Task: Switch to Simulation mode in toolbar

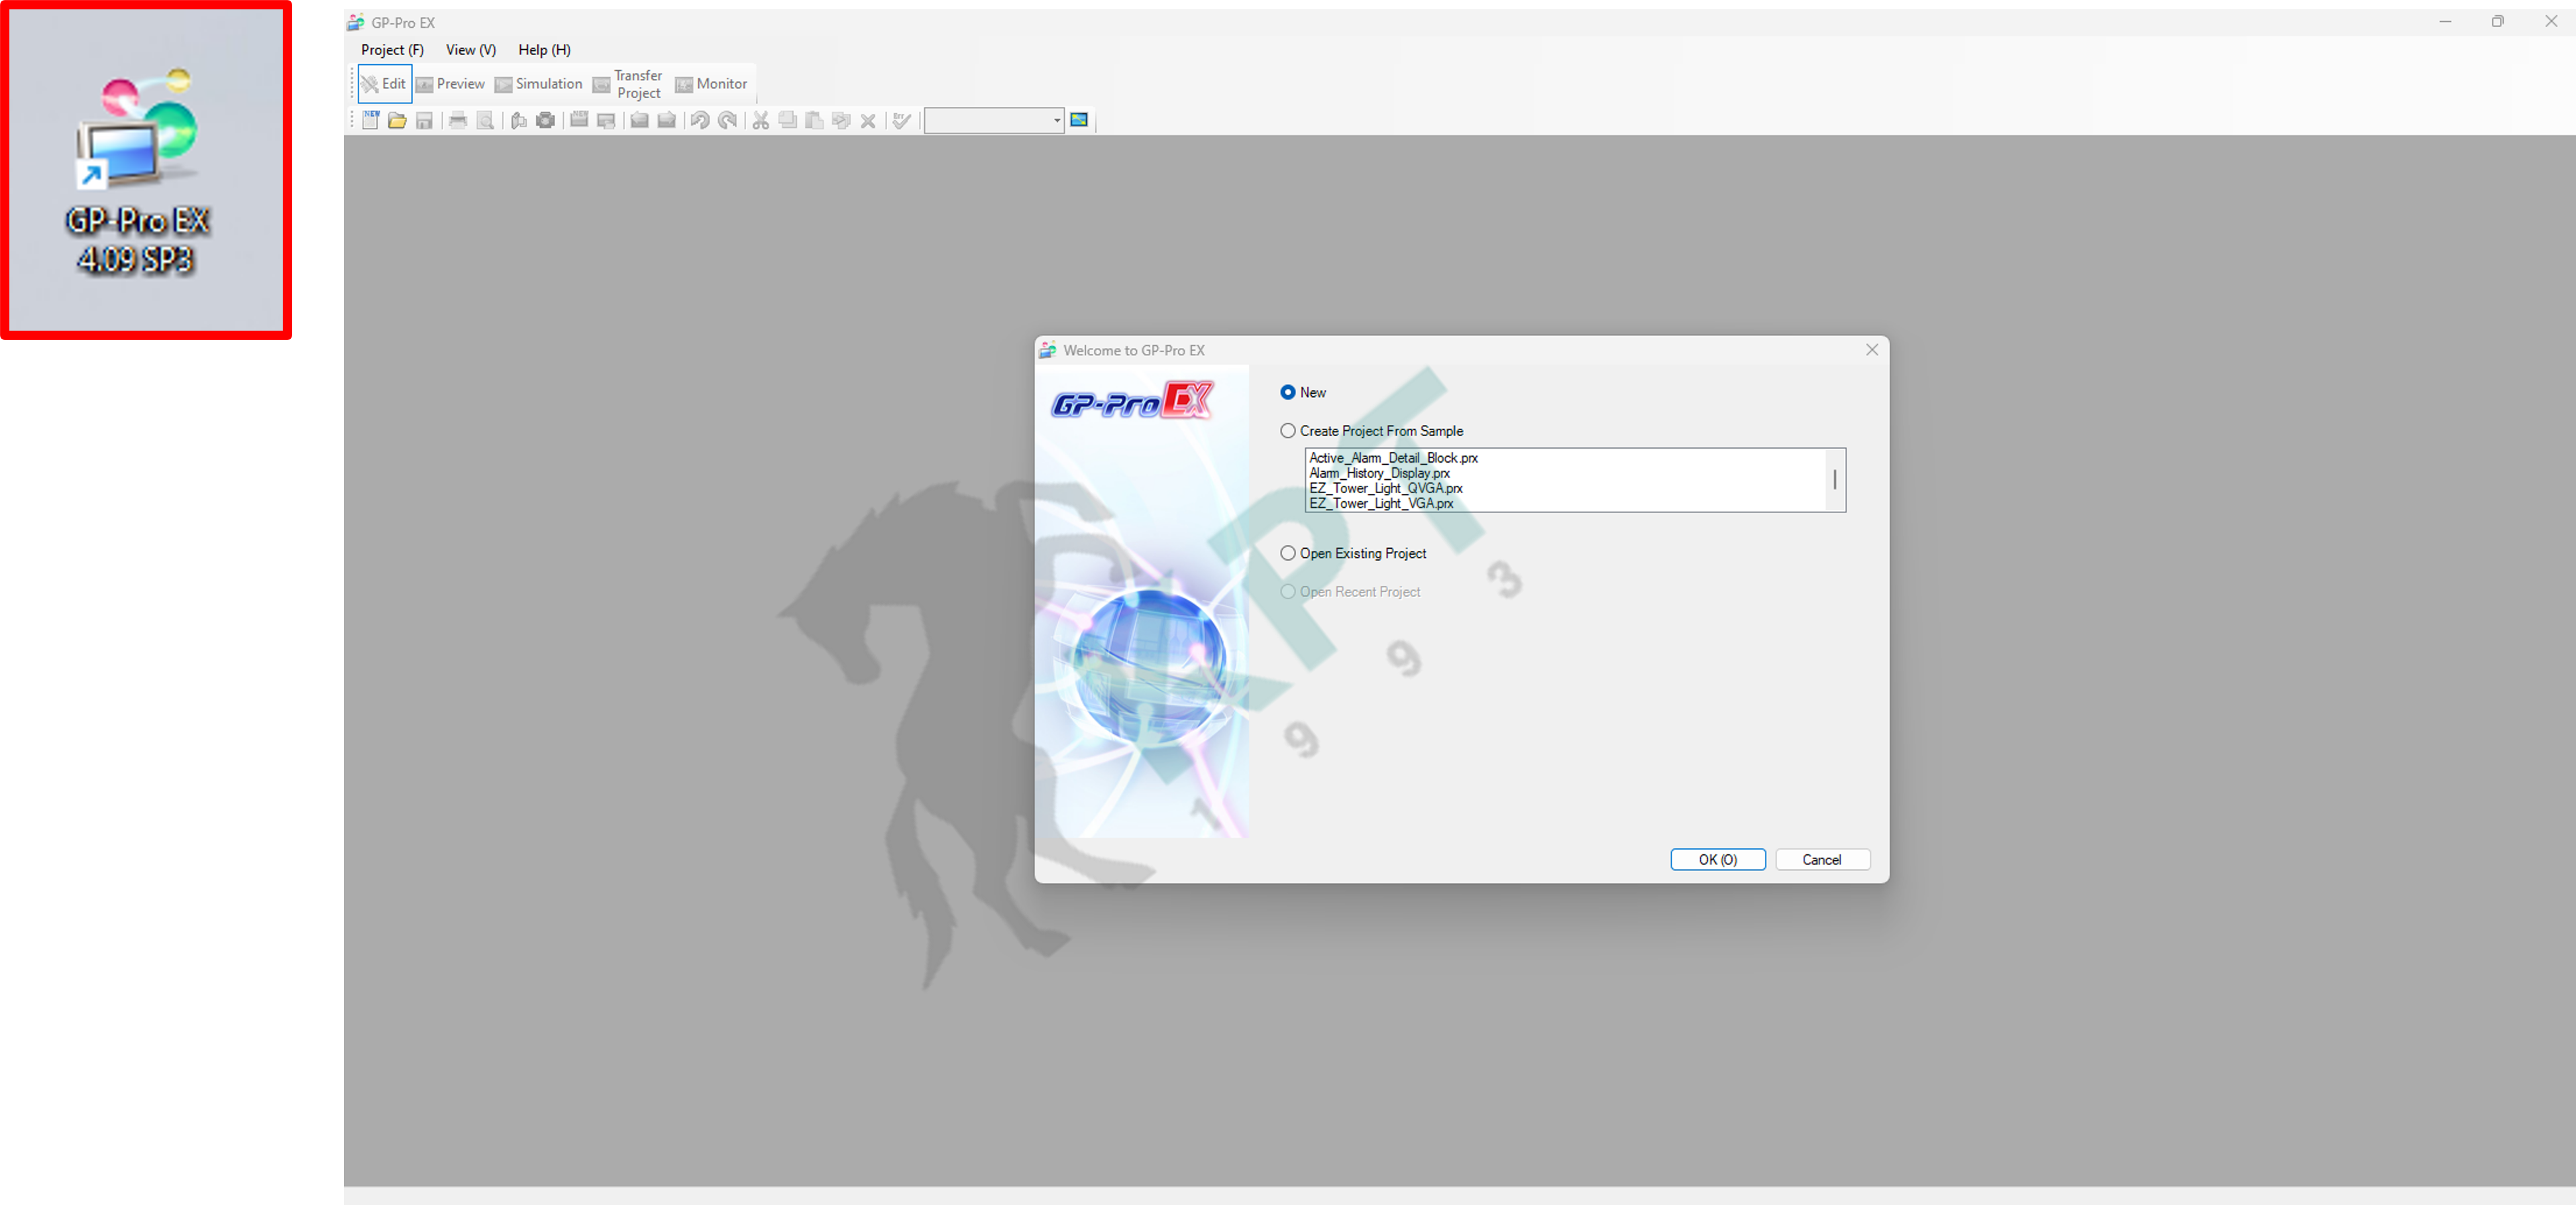Action: tap(539, 84)
